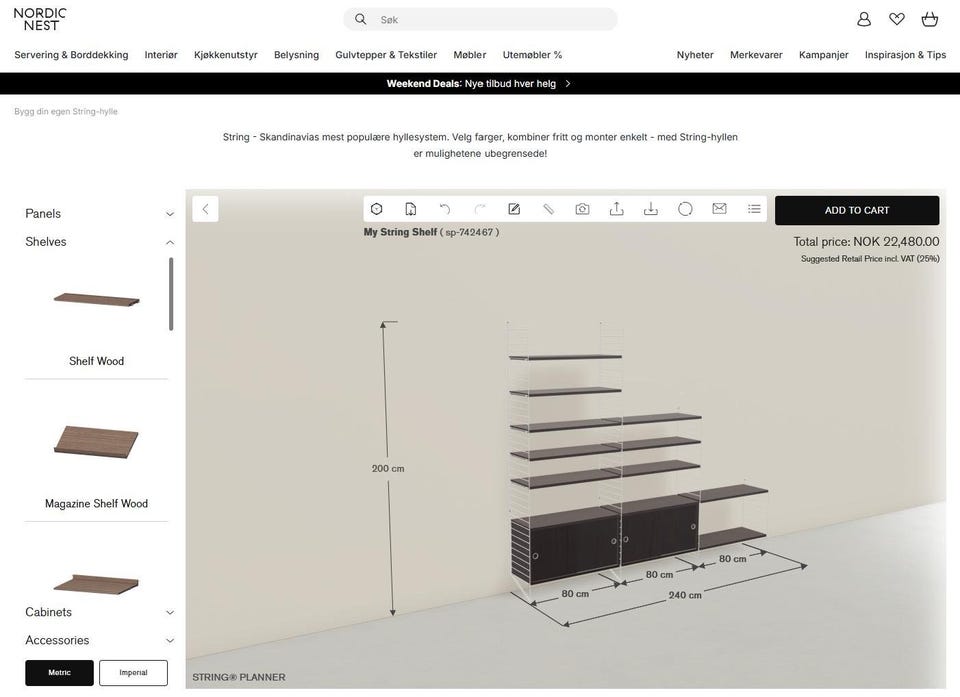Click the 3D view cube icon

pyautogui.click(x=377, y=209)
